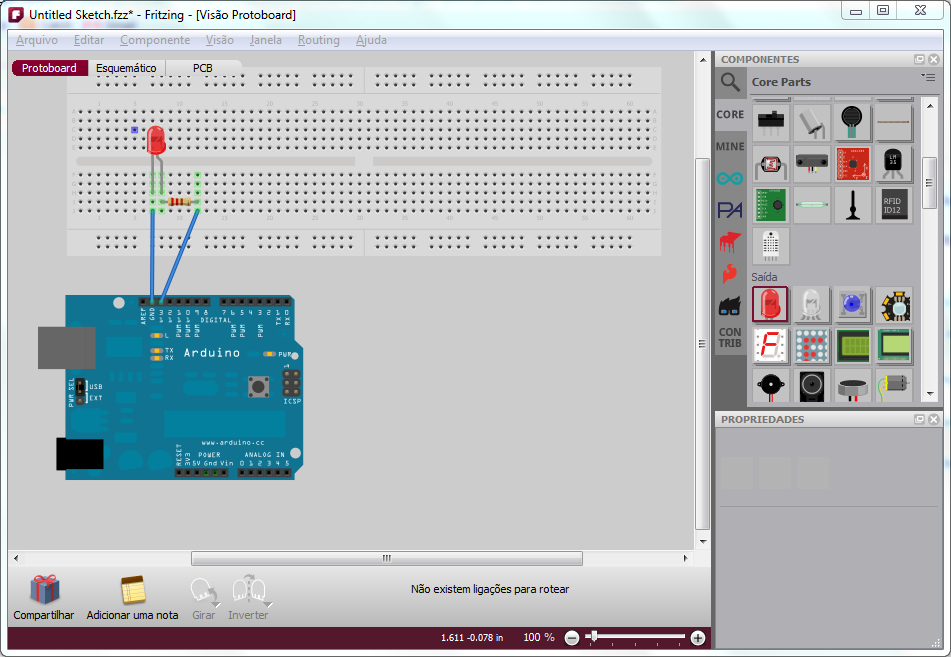Image resolution: width=951 pixels, height=657 pixels.
Task: Open the Ajuda menu
Action: pos(371,40)
